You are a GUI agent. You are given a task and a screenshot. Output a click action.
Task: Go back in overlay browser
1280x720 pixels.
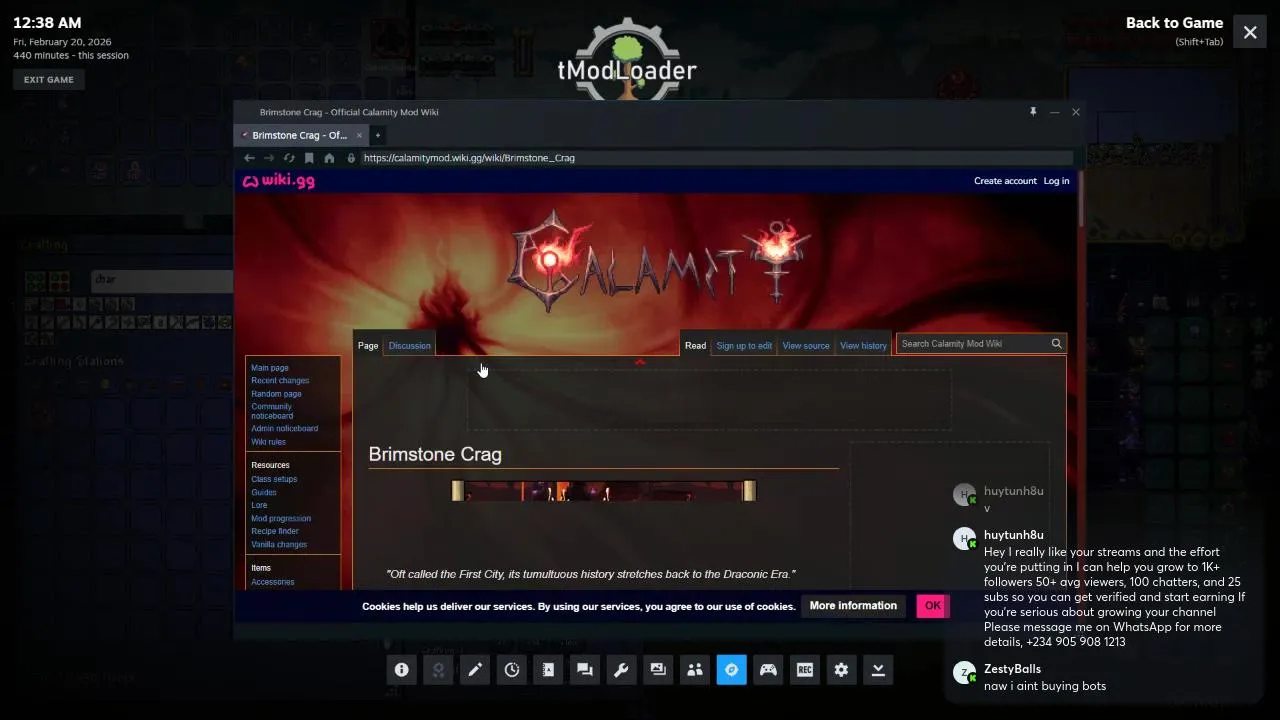click(249, 158)
